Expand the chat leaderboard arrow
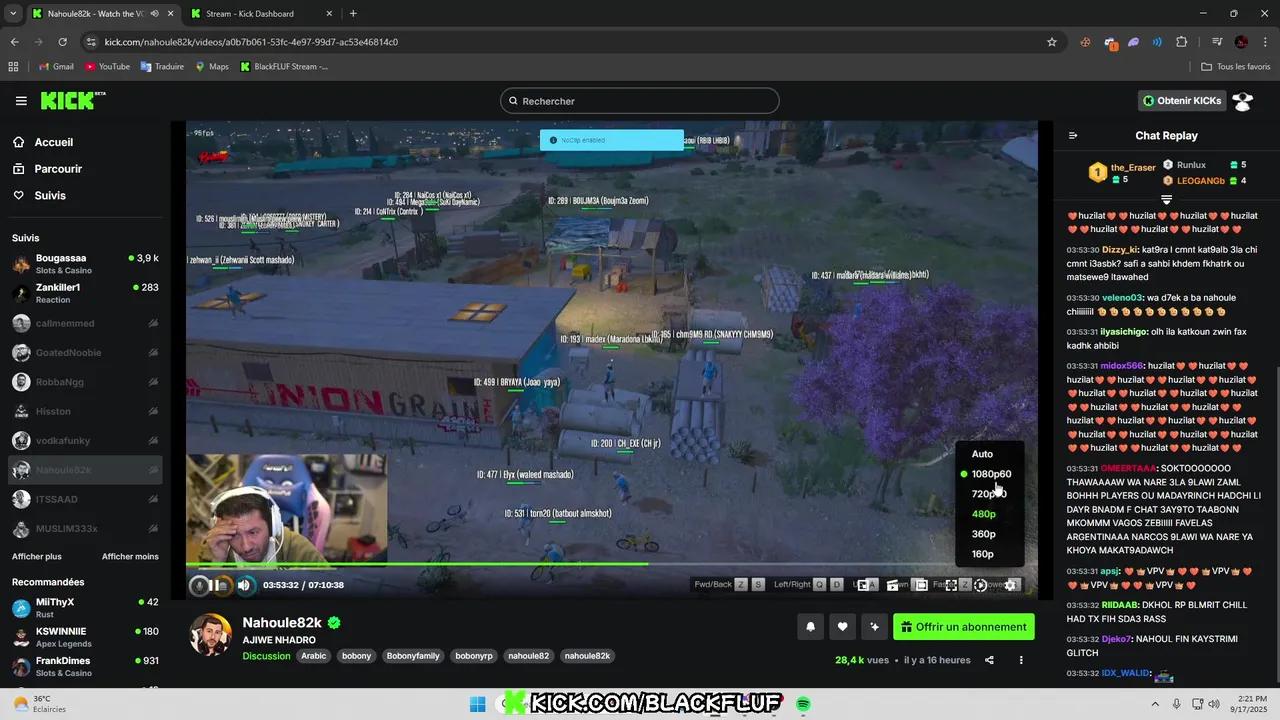Viewport: 1280px width, 720px height. (x=1166, y=200)
